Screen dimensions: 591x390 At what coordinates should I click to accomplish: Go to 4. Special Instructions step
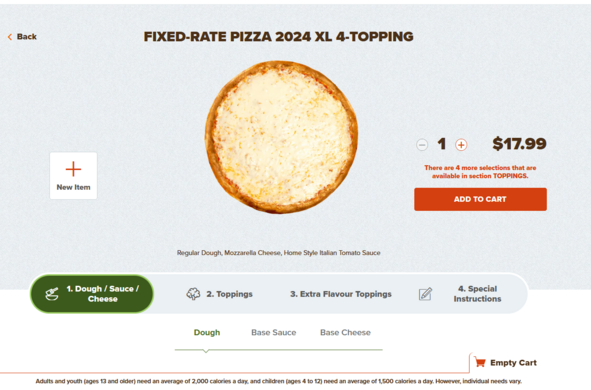[460, 294]
